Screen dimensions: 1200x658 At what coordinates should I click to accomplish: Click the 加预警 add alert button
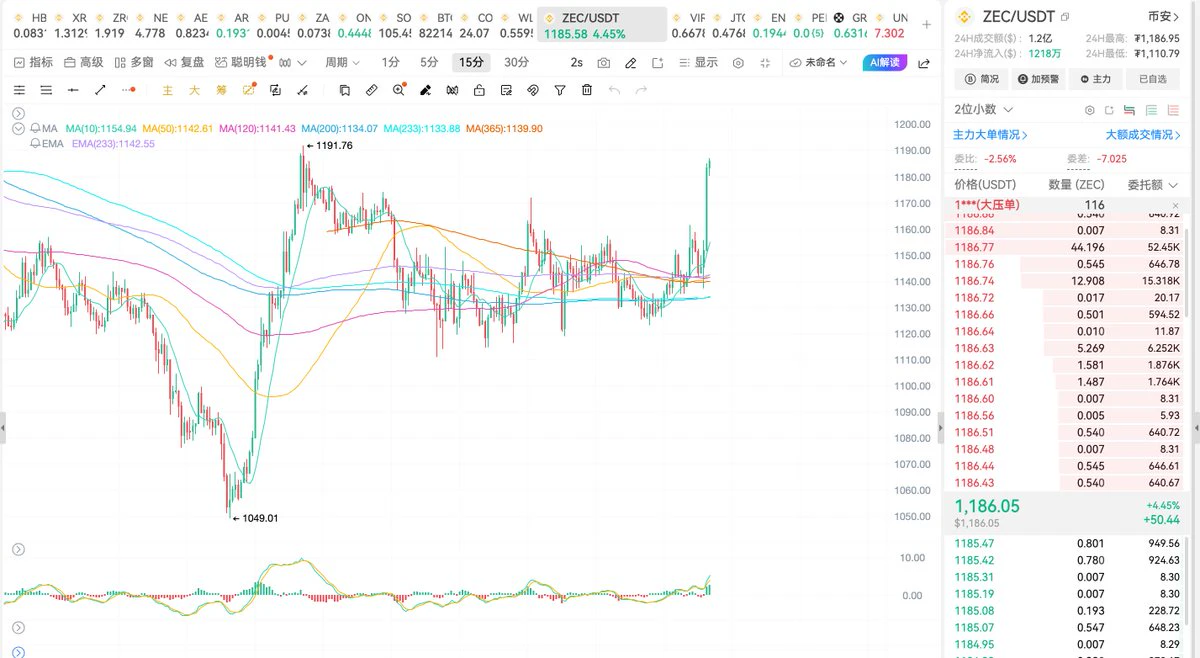click(1038, 79)
